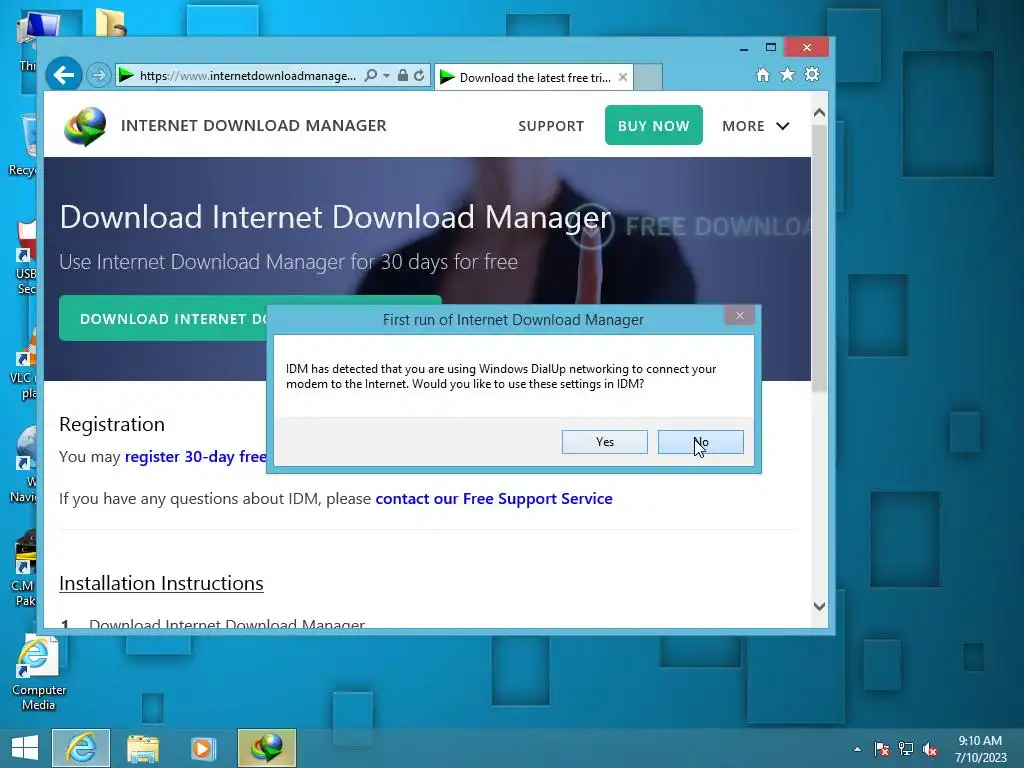Refresh the page with reload icon
This screenshot has height=768, width=1024.
pyautogui.click(x=419, y=76)
